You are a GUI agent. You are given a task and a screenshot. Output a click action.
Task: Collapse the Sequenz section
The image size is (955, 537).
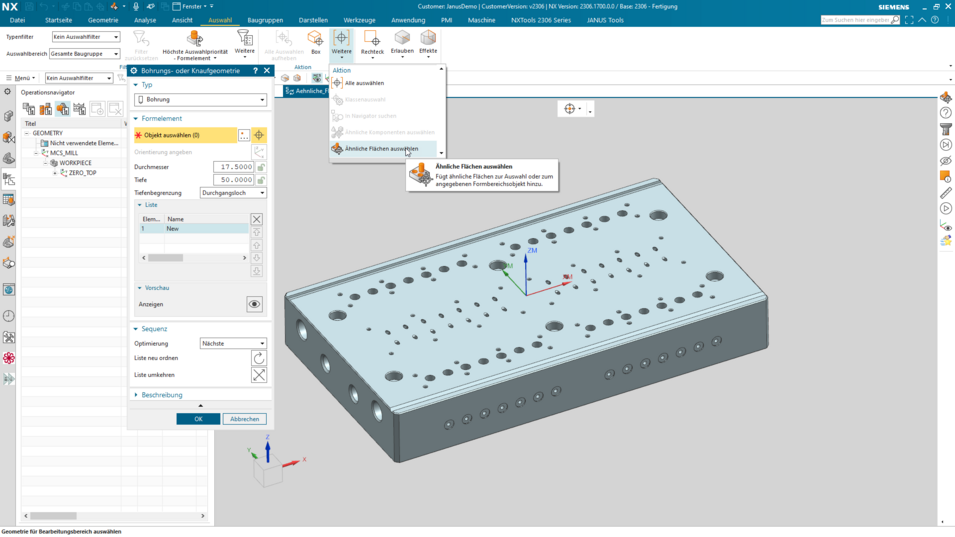(x=136, y=329)
